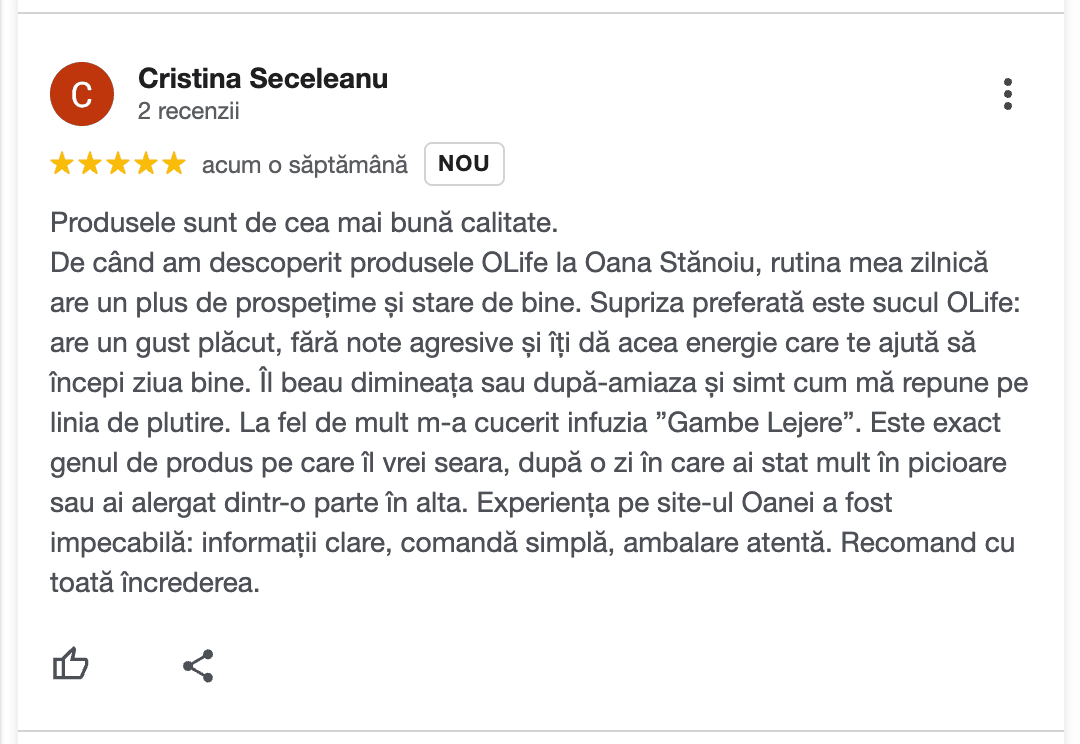
Task: Click the second yellow rating star
Action: (90, 164)
